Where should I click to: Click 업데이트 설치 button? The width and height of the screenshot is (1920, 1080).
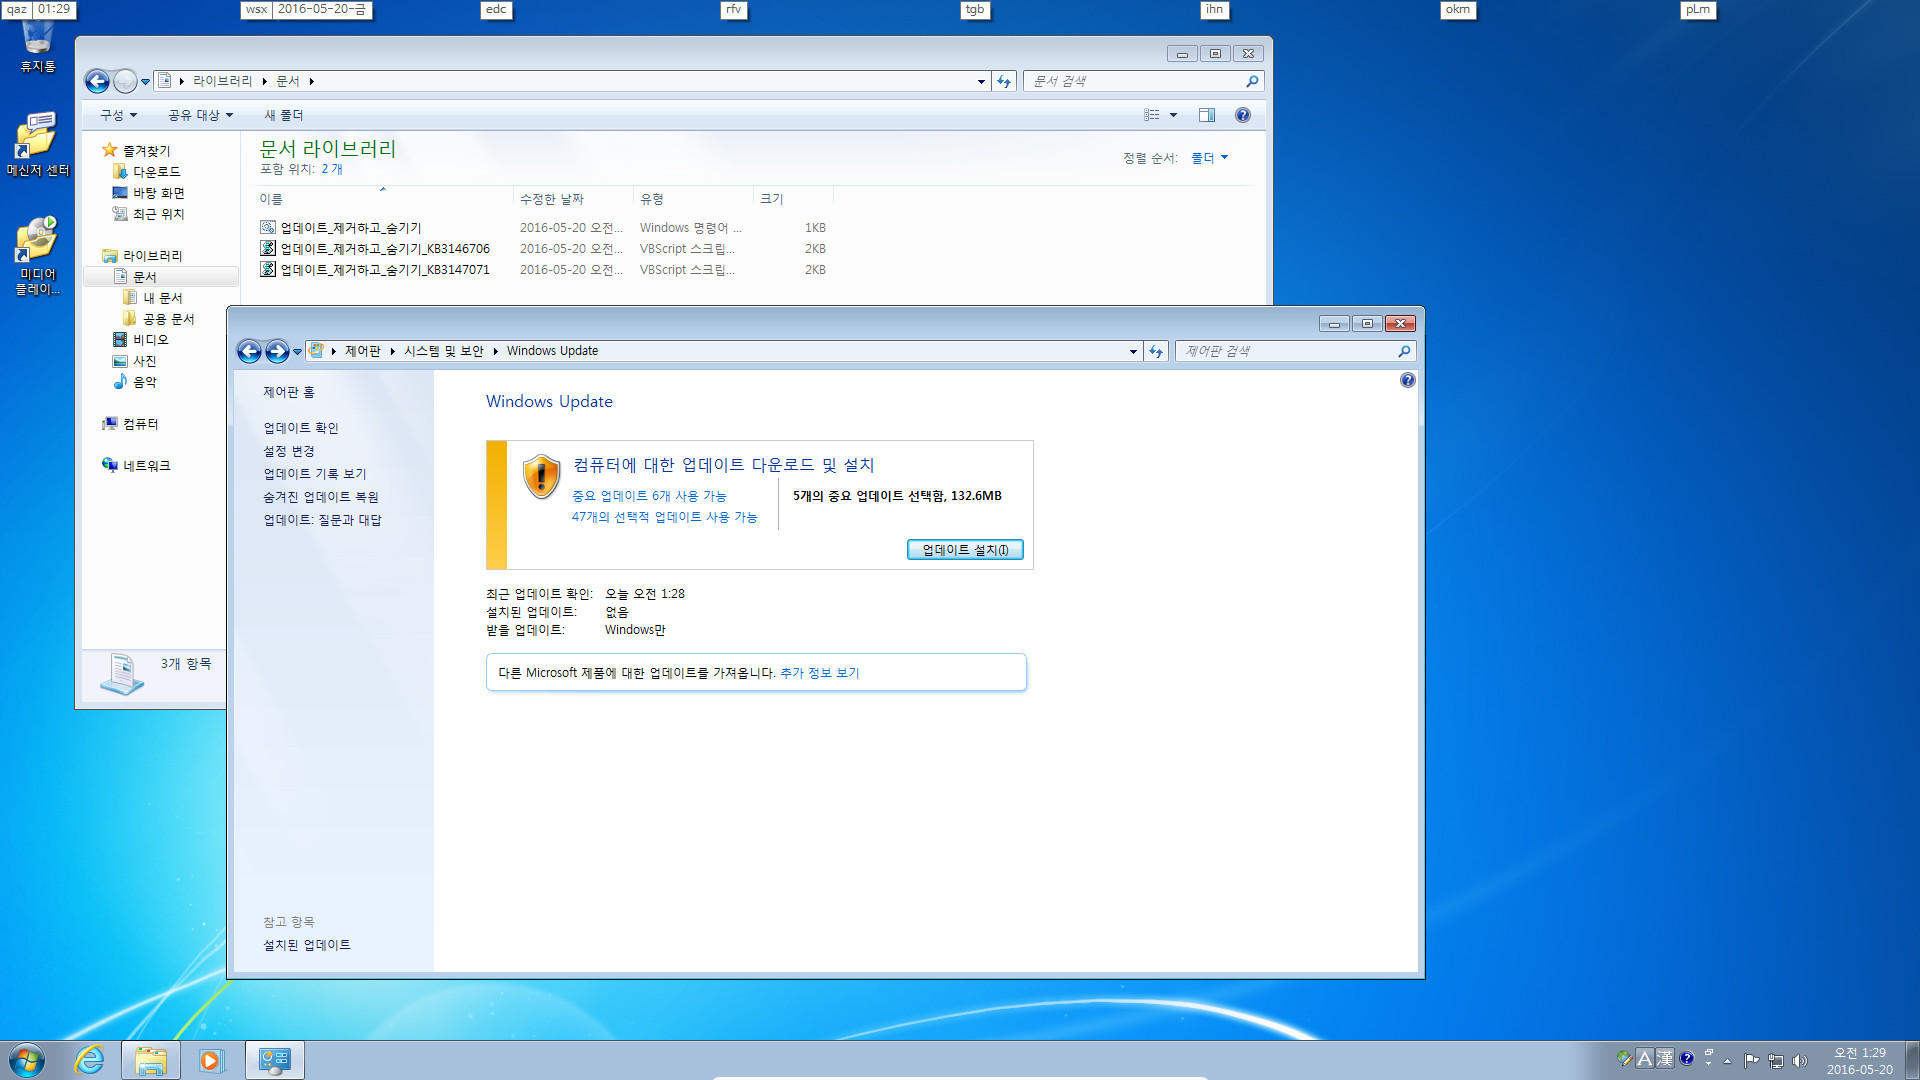965,550
